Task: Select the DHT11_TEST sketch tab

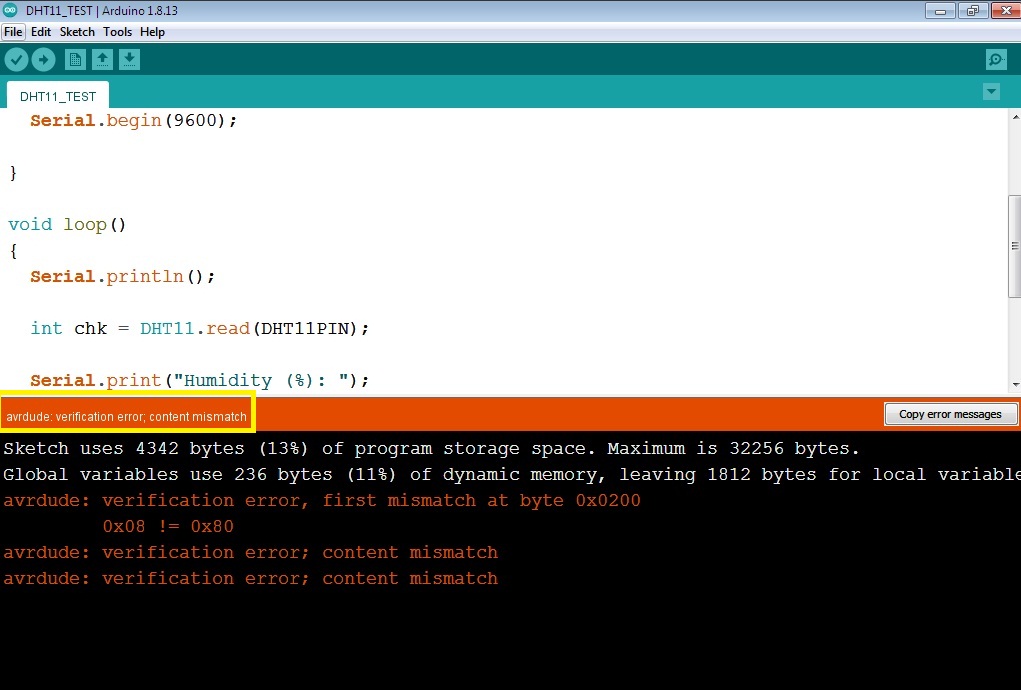Action: (58, 96)
